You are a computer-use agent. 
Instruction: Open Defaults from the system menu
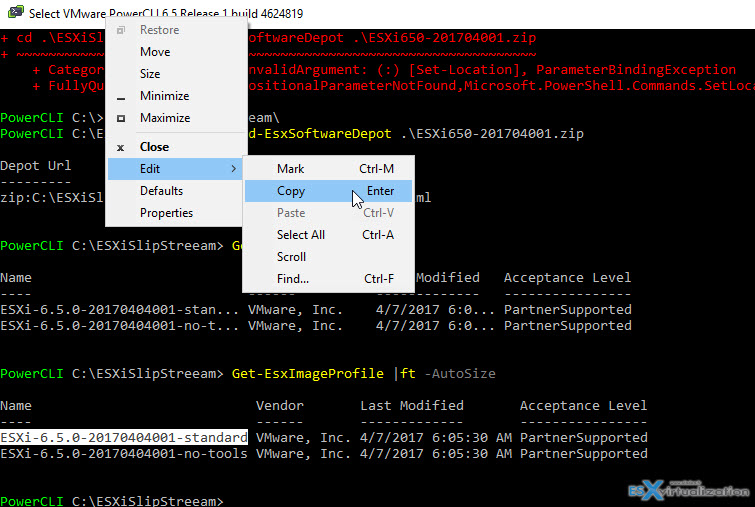click(x=161, y=191)
